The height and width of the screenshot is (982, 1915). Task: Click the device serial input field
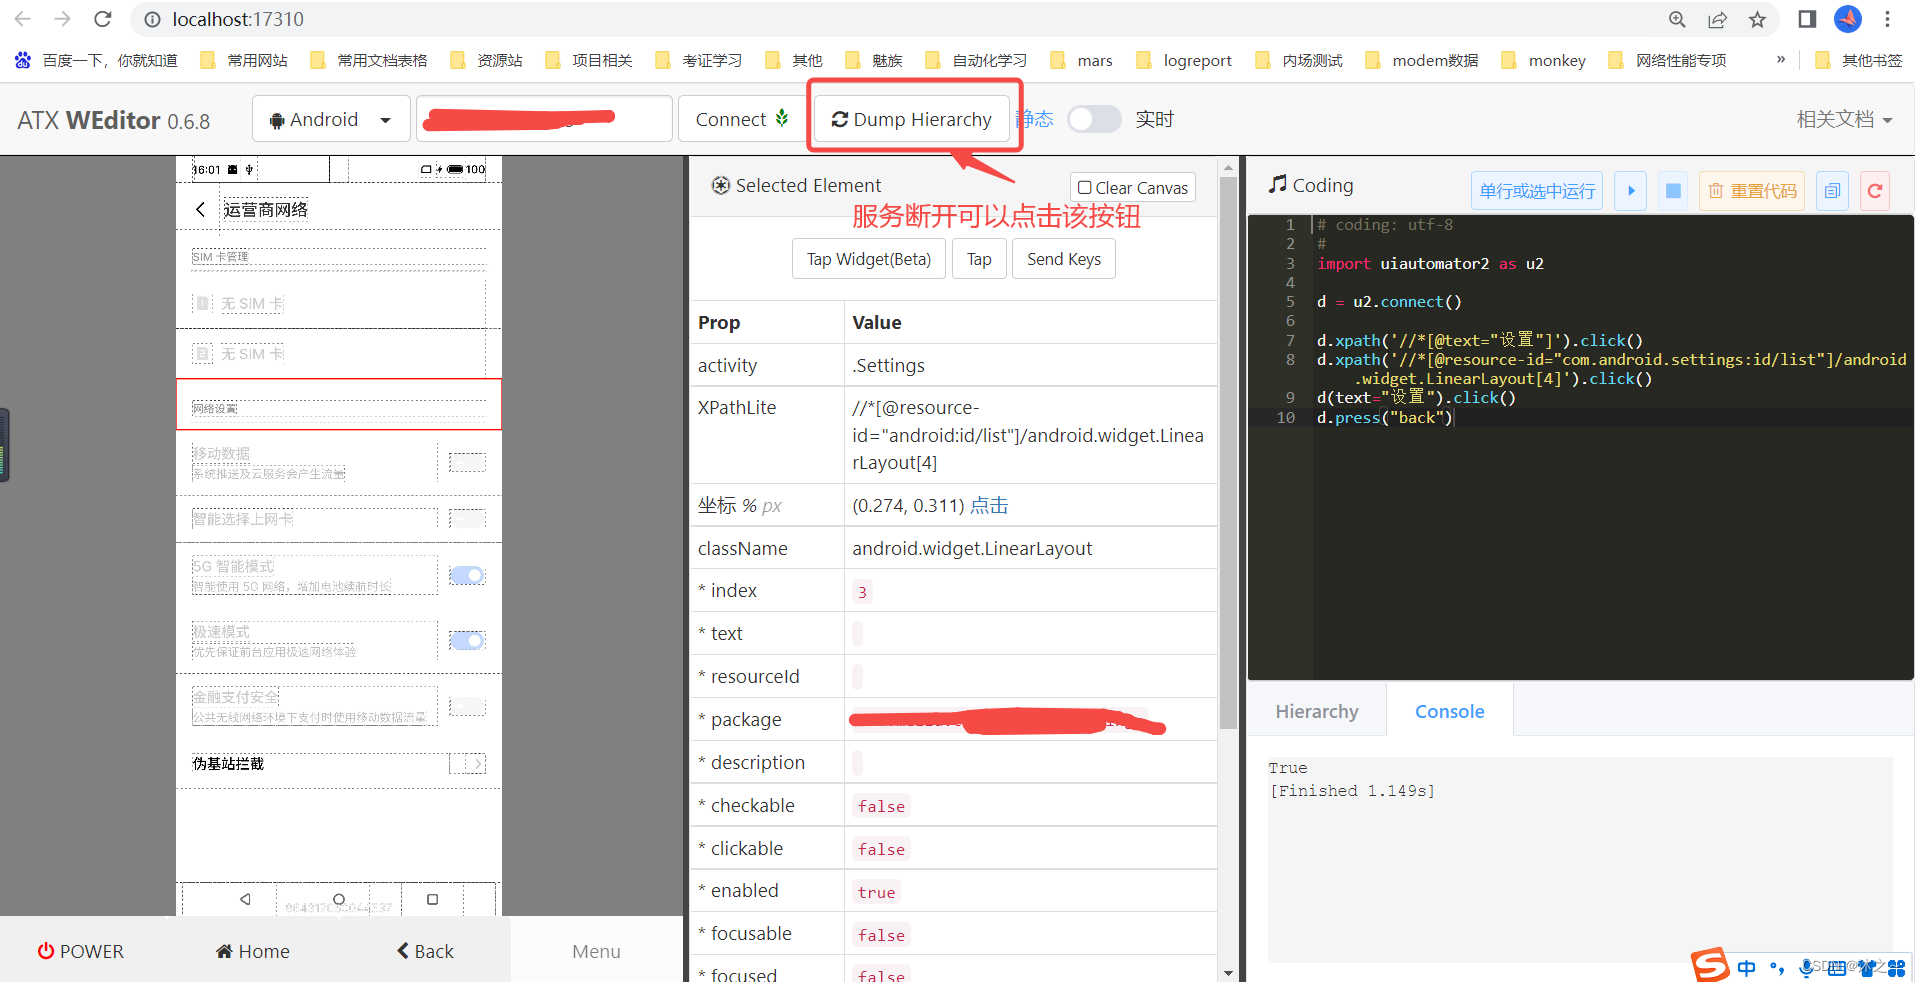click(x=543, y=118)
